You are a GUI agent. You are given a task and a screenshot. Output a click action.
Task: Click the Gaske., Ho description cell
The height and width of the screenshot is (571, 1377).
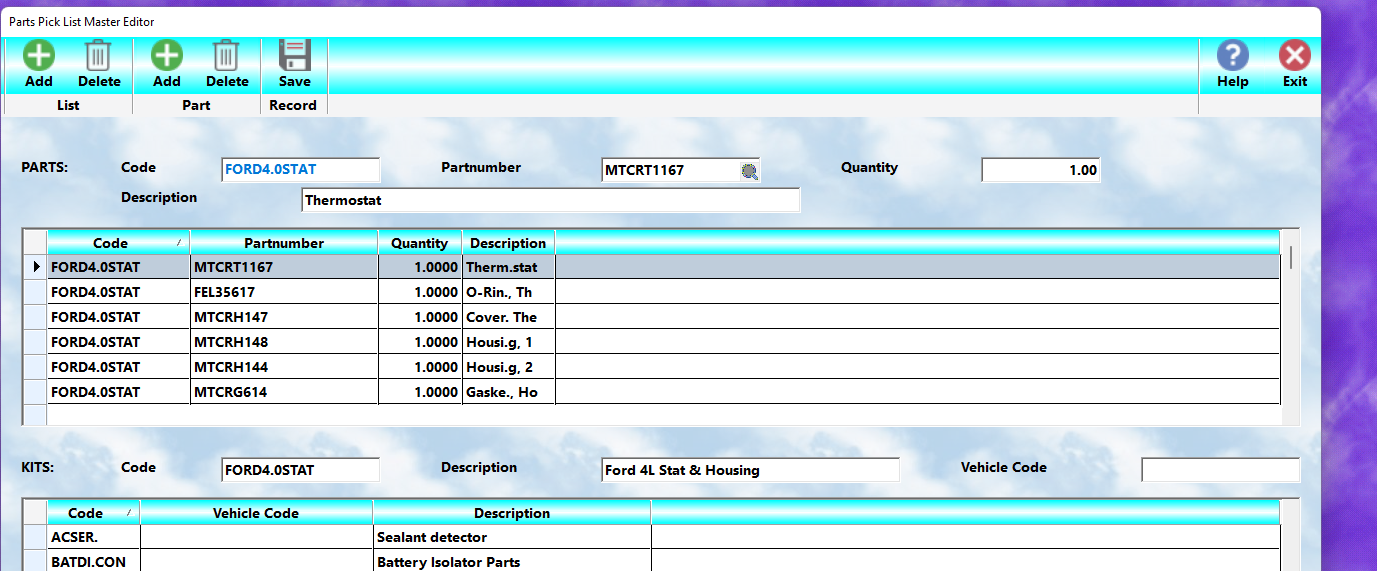(x=508, y=392)
